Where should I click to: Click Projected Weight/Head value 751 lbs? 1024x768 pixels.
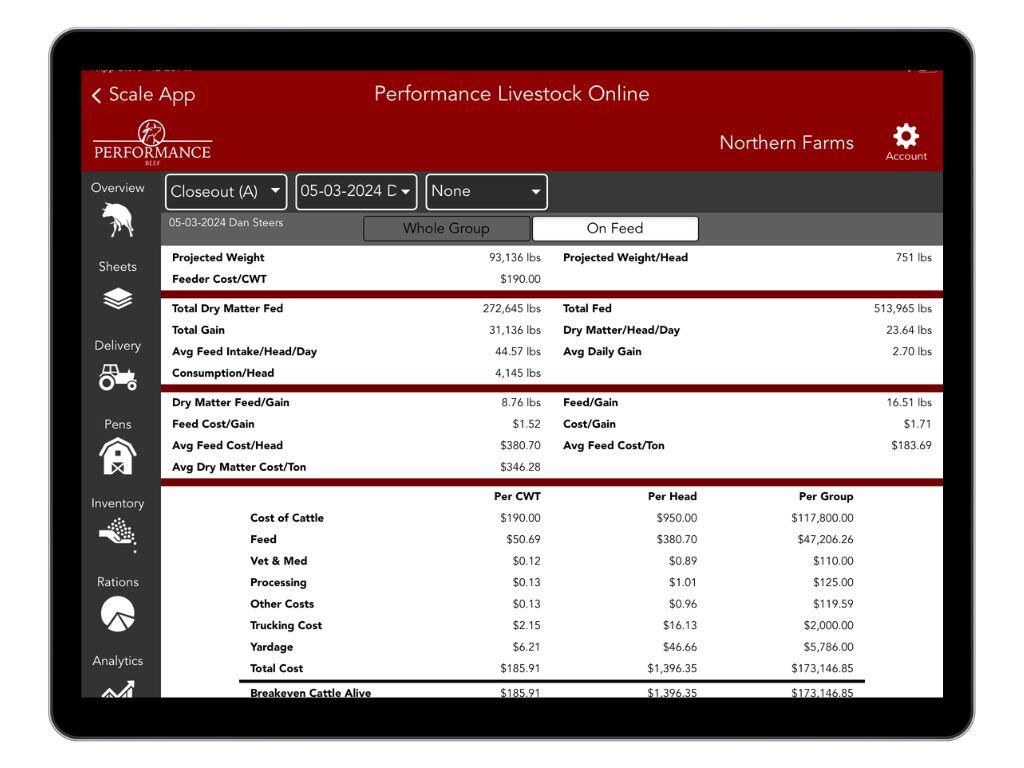pyautogui.click(x=914, y=257)
